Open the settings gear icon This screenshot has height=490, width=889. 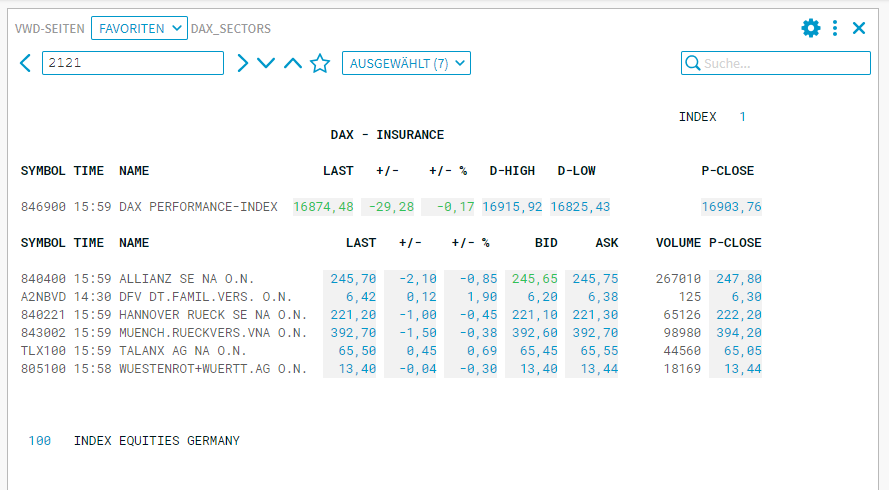(x=810, y=28)
